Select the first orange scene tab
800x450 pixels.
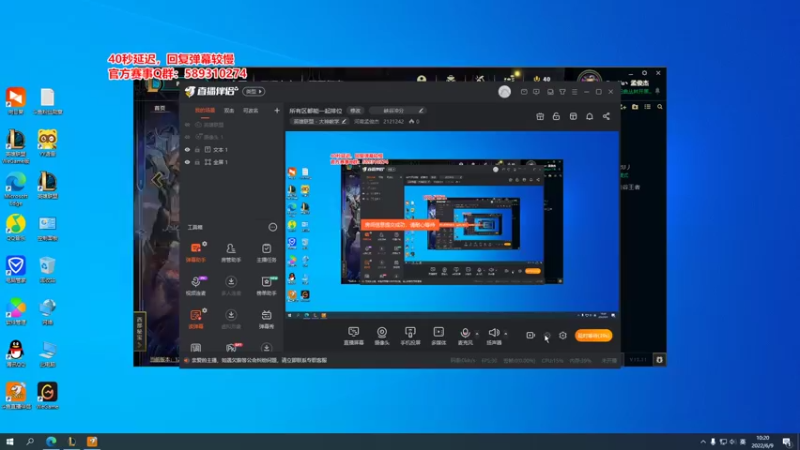coord(205,110)
